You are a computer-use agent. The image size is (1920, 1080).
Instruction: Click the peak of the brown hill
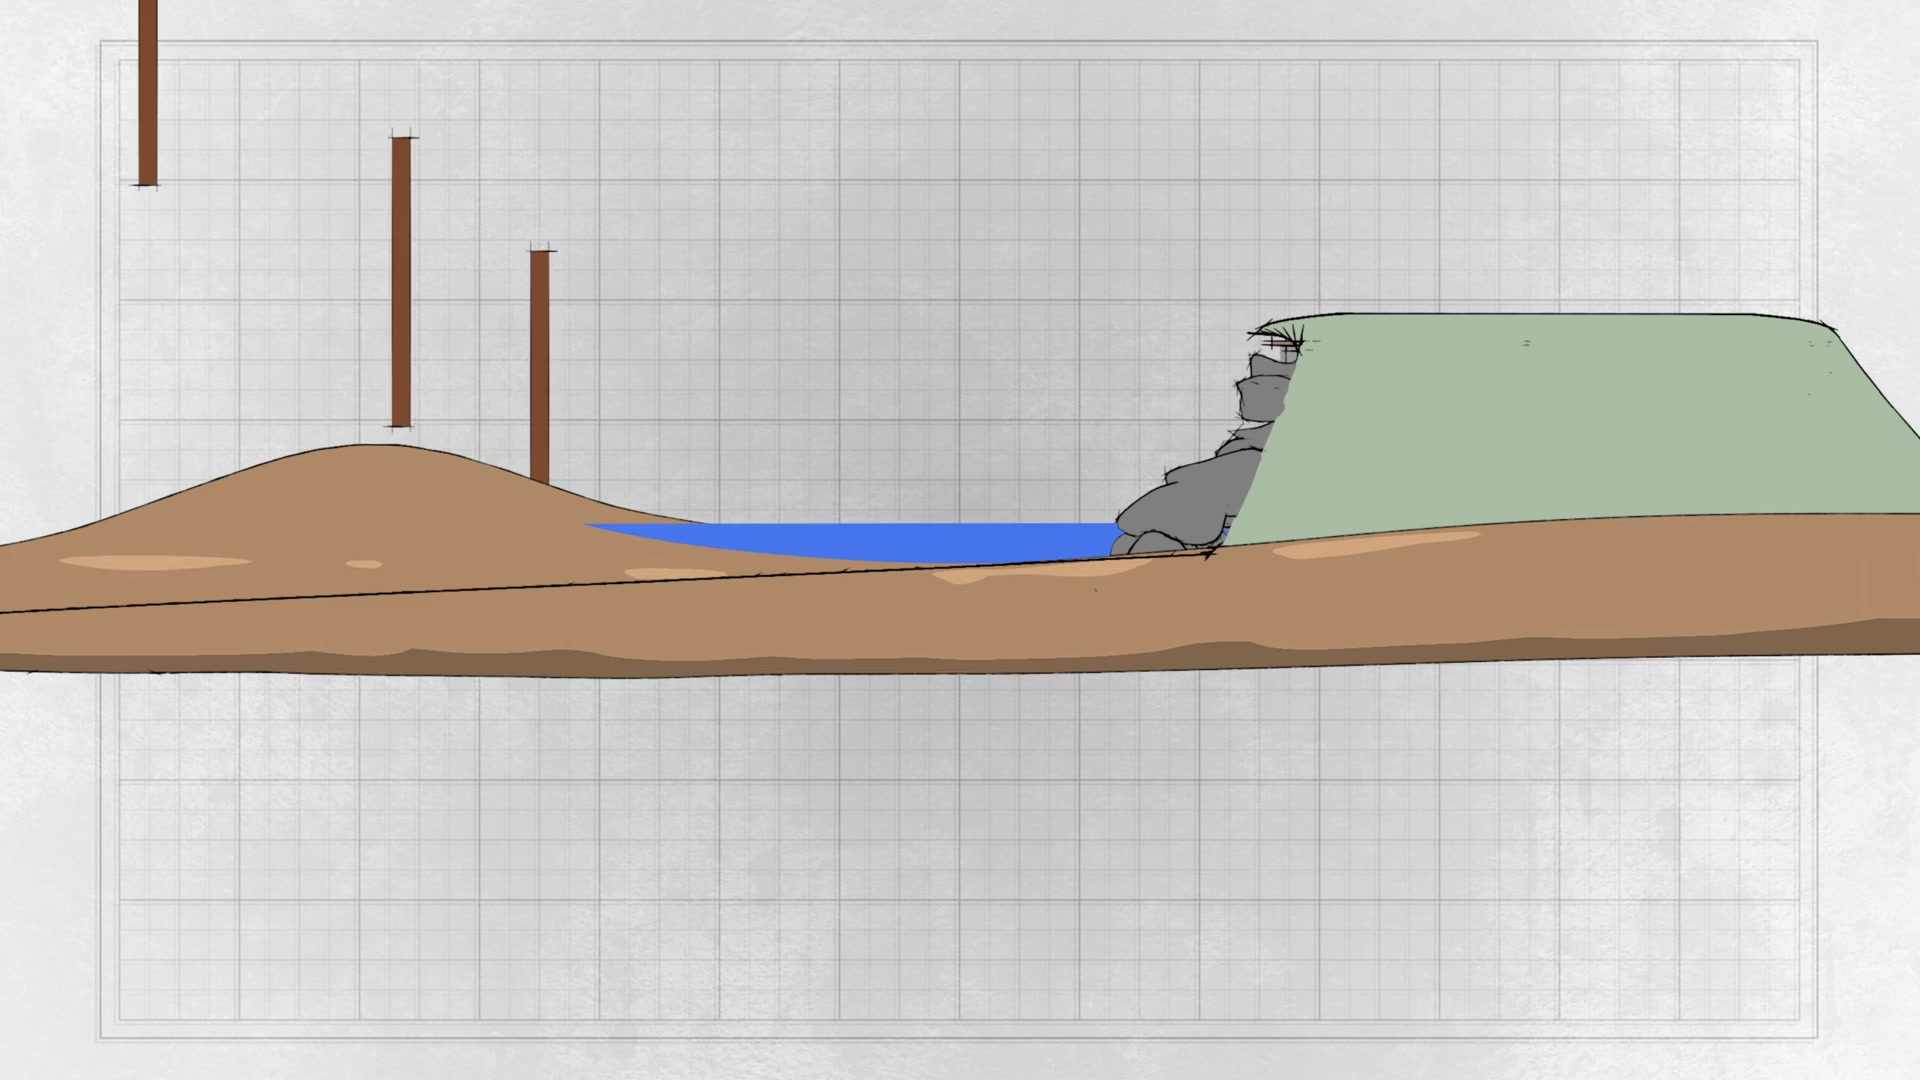pos(375,447)
